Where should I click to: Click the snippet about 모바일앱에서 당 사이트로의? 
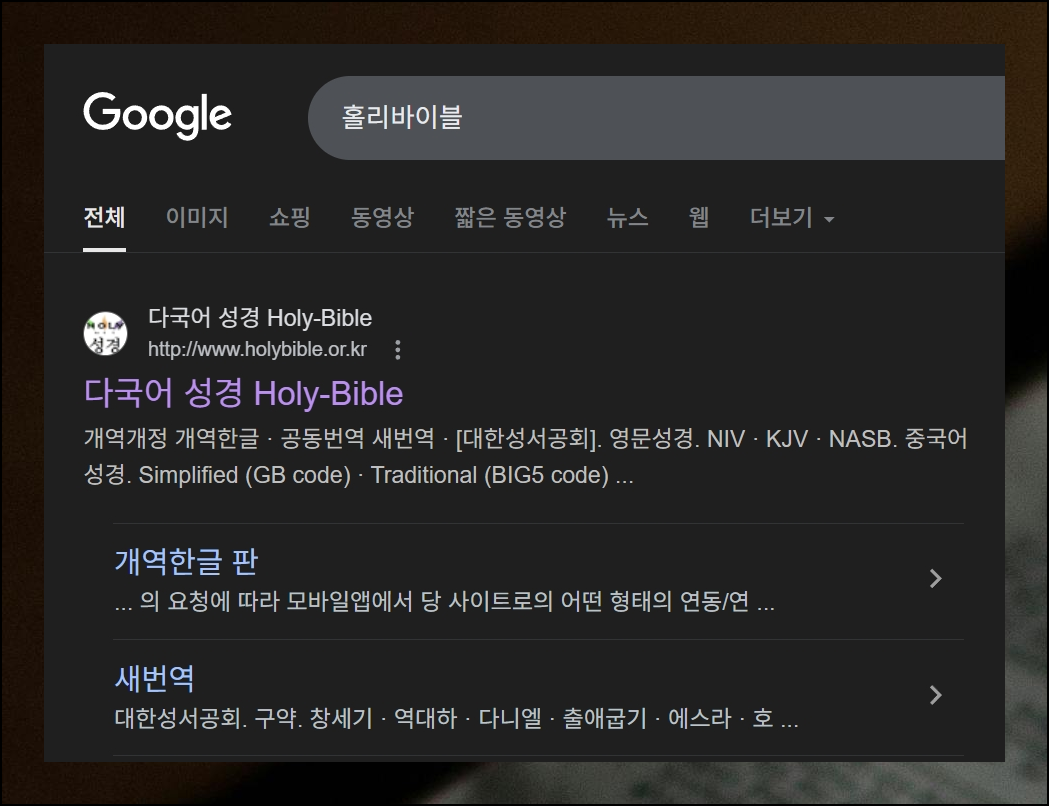444,601
